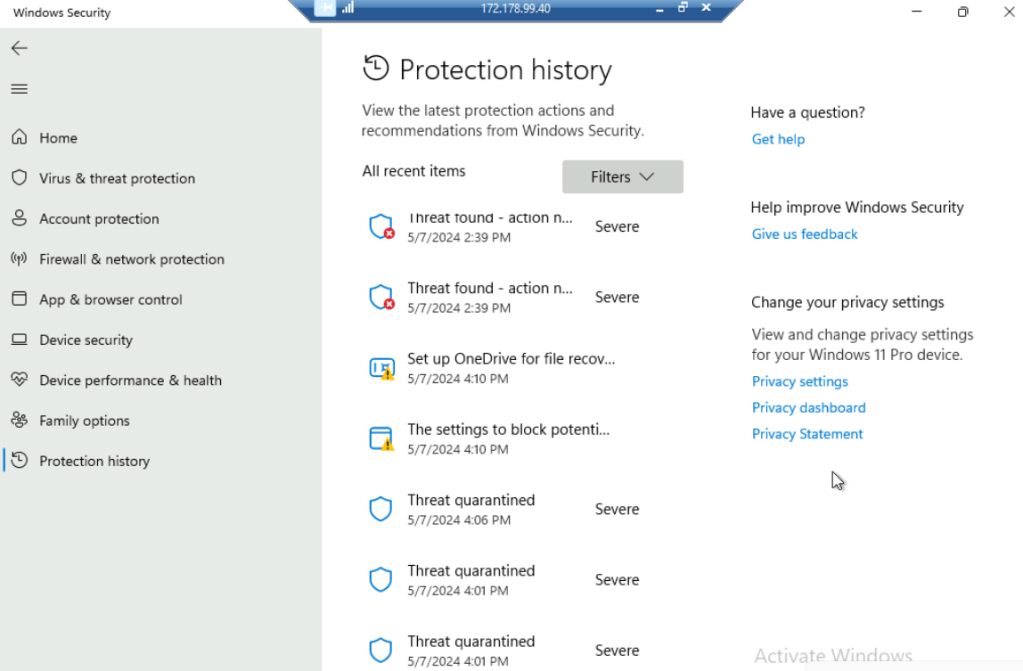Click the Get help link
The width and height of the screenshot is (1023, 671).
click(778, 139)
